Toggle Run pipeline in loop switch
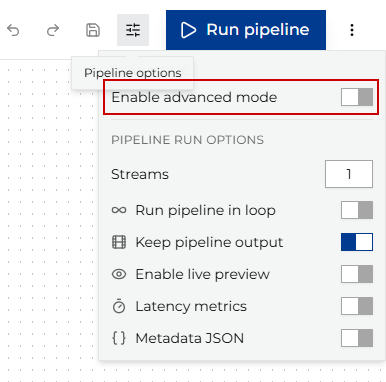The image size is (386, 382). click(357, 210)
